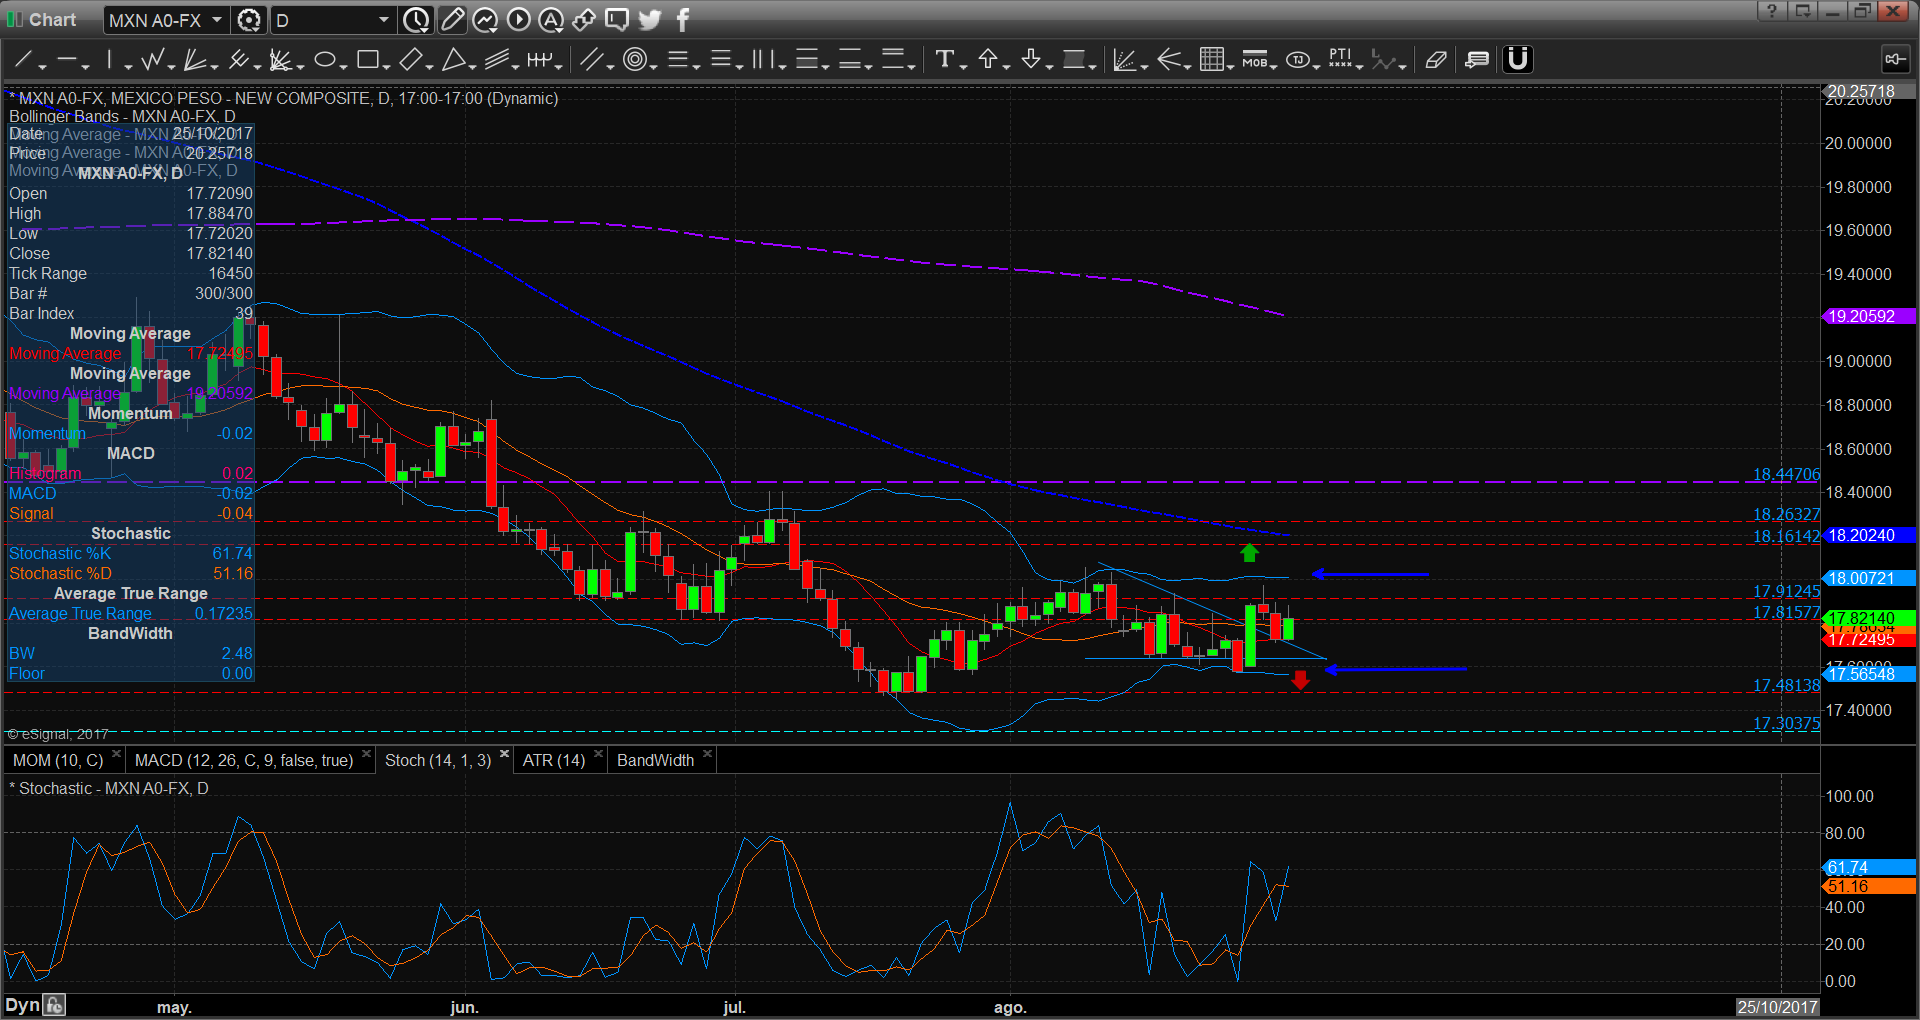Viewport: 1920px width, 1020px height.
Task: Click the Stochastic %K value 61.74 in data panel
Action: point(232,554)
